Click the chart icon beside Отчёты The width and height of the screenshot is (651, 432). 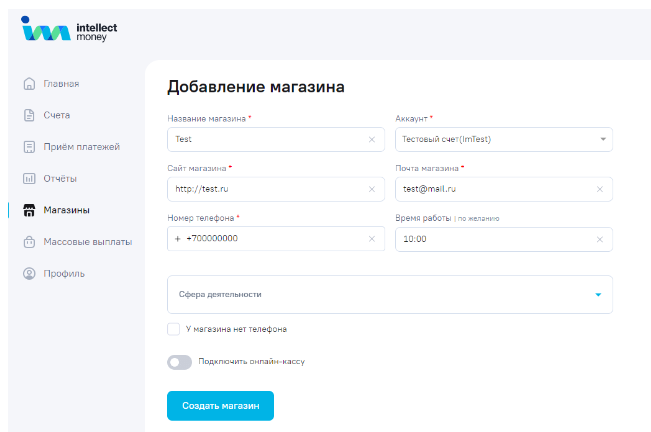pos(29,179)
